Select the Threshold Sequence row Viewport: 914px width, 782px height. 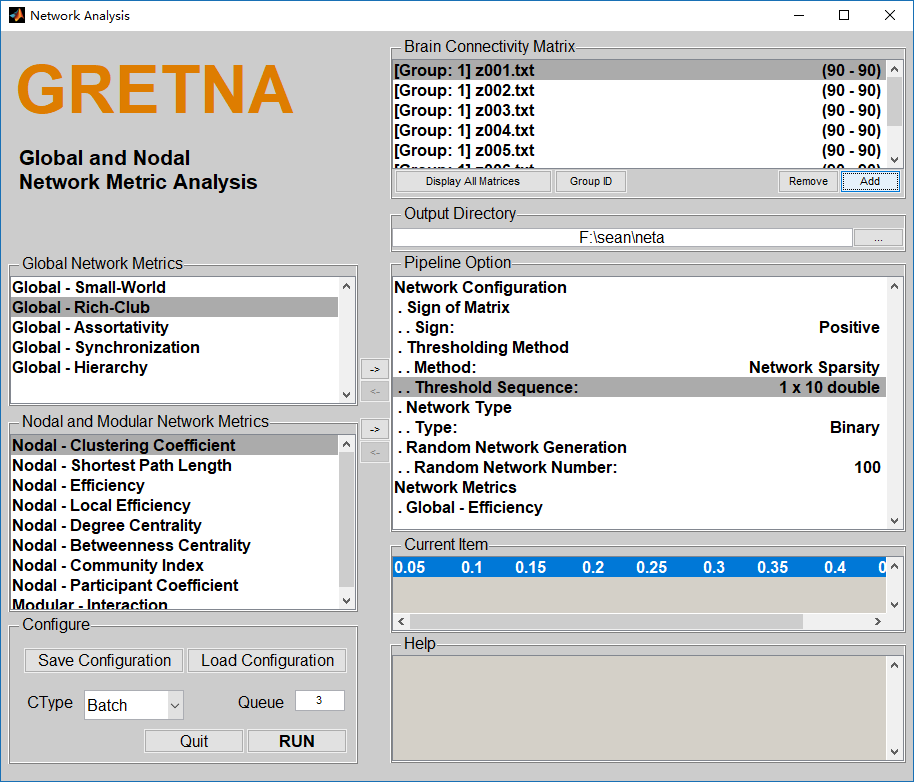coord(639,388)
